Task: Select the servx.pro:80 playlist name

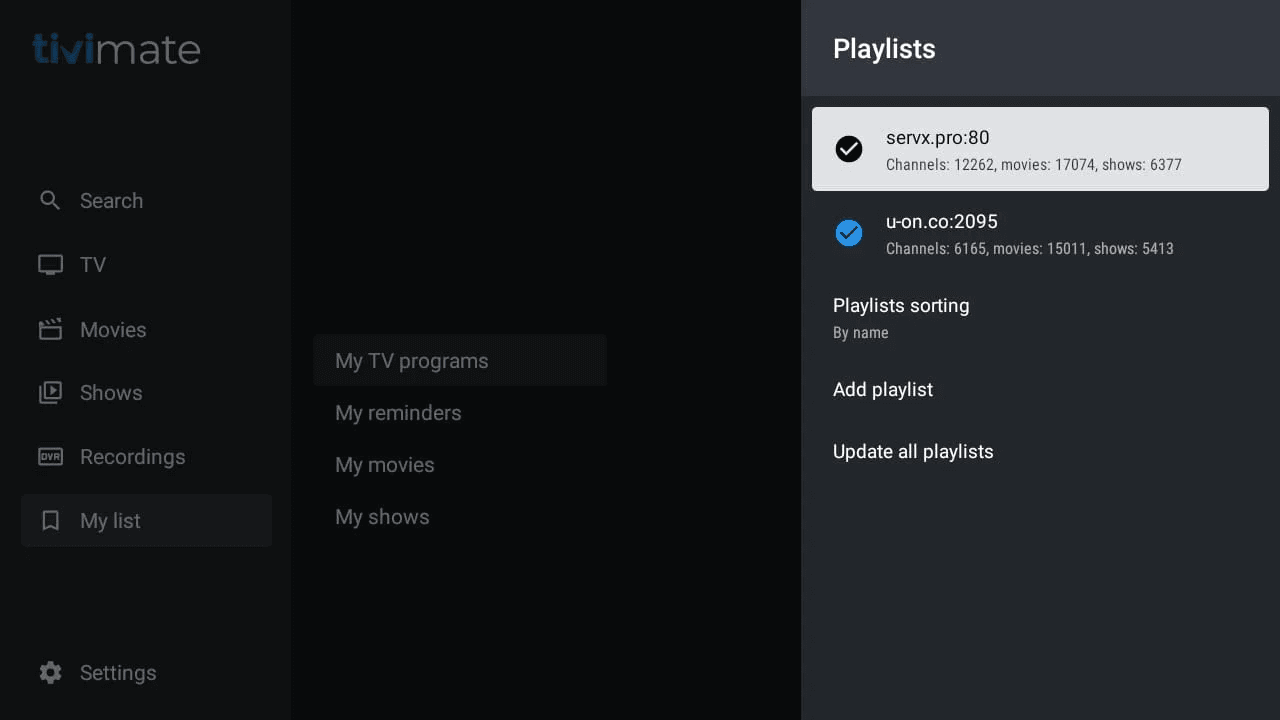Action: point(938,138)
